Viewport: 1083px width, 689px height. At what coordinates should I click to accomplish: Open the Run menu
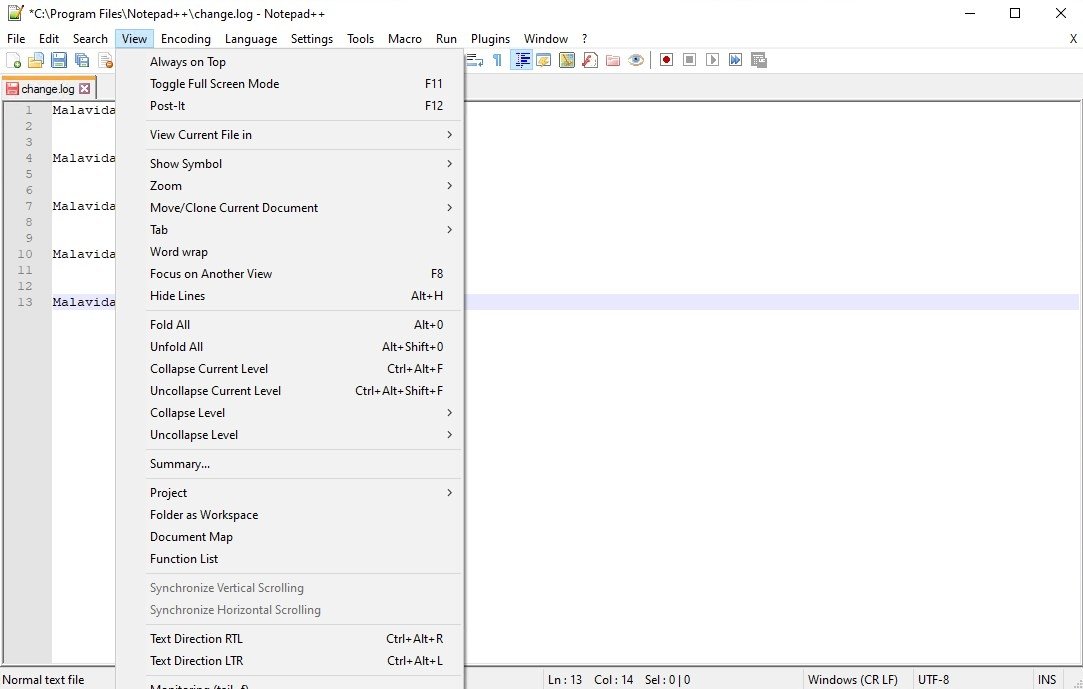[446, 39]
